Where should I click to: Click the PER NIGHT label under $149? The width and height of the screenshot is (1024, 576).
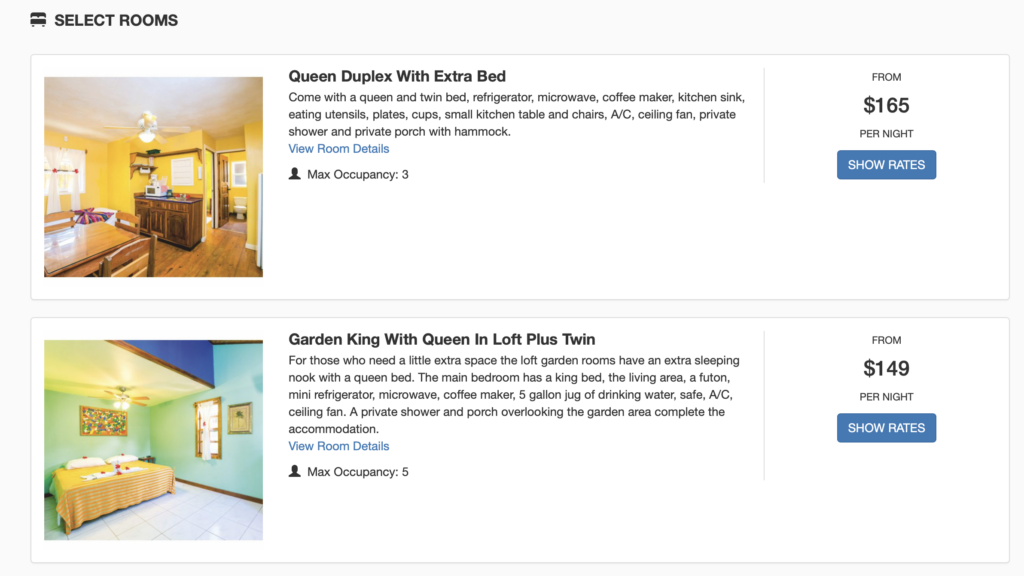[x=886, y=396]
